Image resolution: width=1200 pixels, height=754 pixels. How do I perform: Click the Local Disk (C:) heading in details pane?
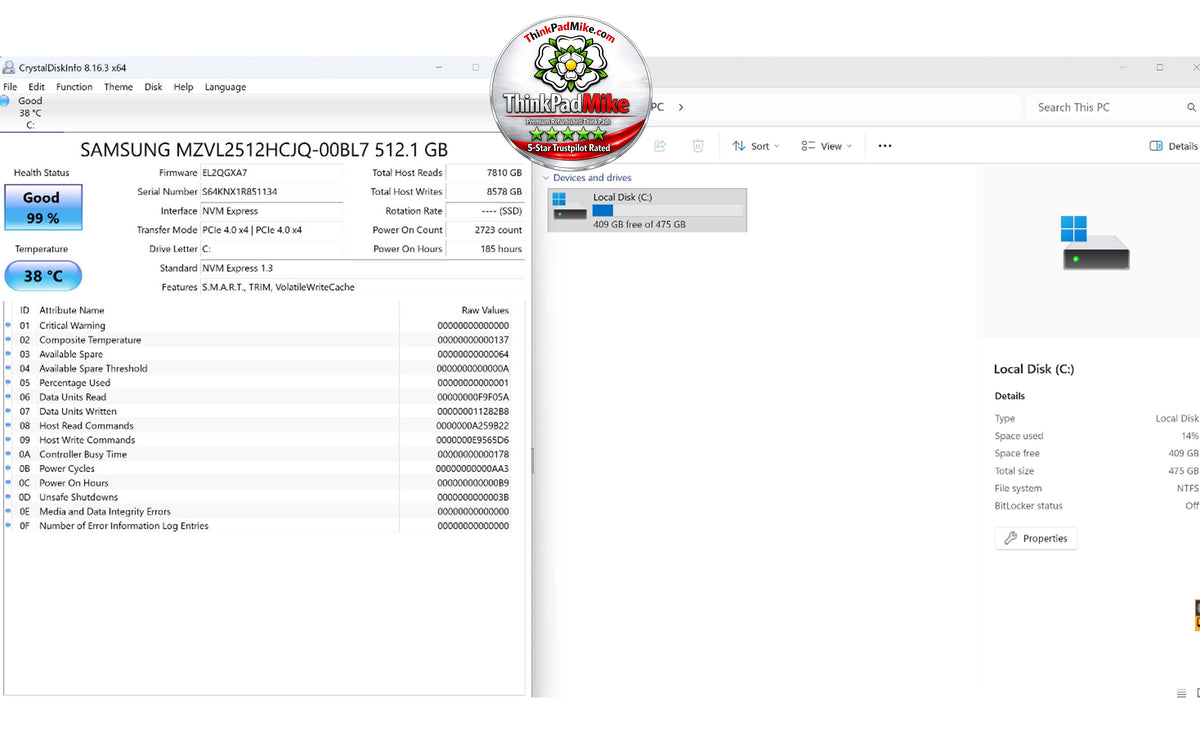tap(1034, 369)
